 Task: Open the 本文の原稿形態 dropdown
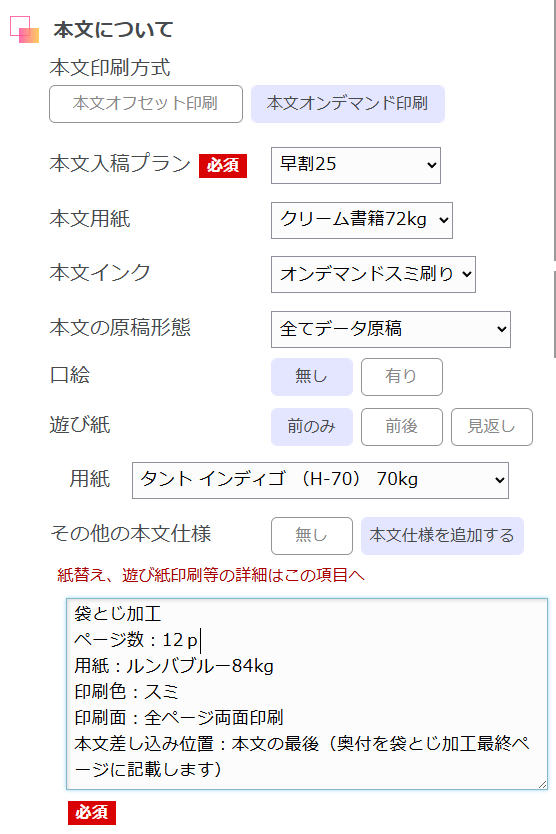pos(391,329)
